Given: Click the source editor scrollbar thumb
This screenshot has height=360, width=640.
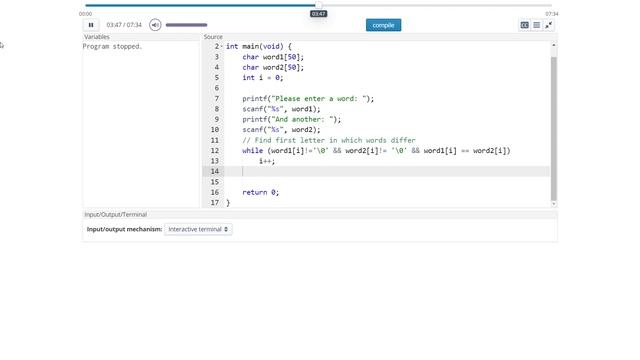Looking at the screenshot, I should point(553,129).
